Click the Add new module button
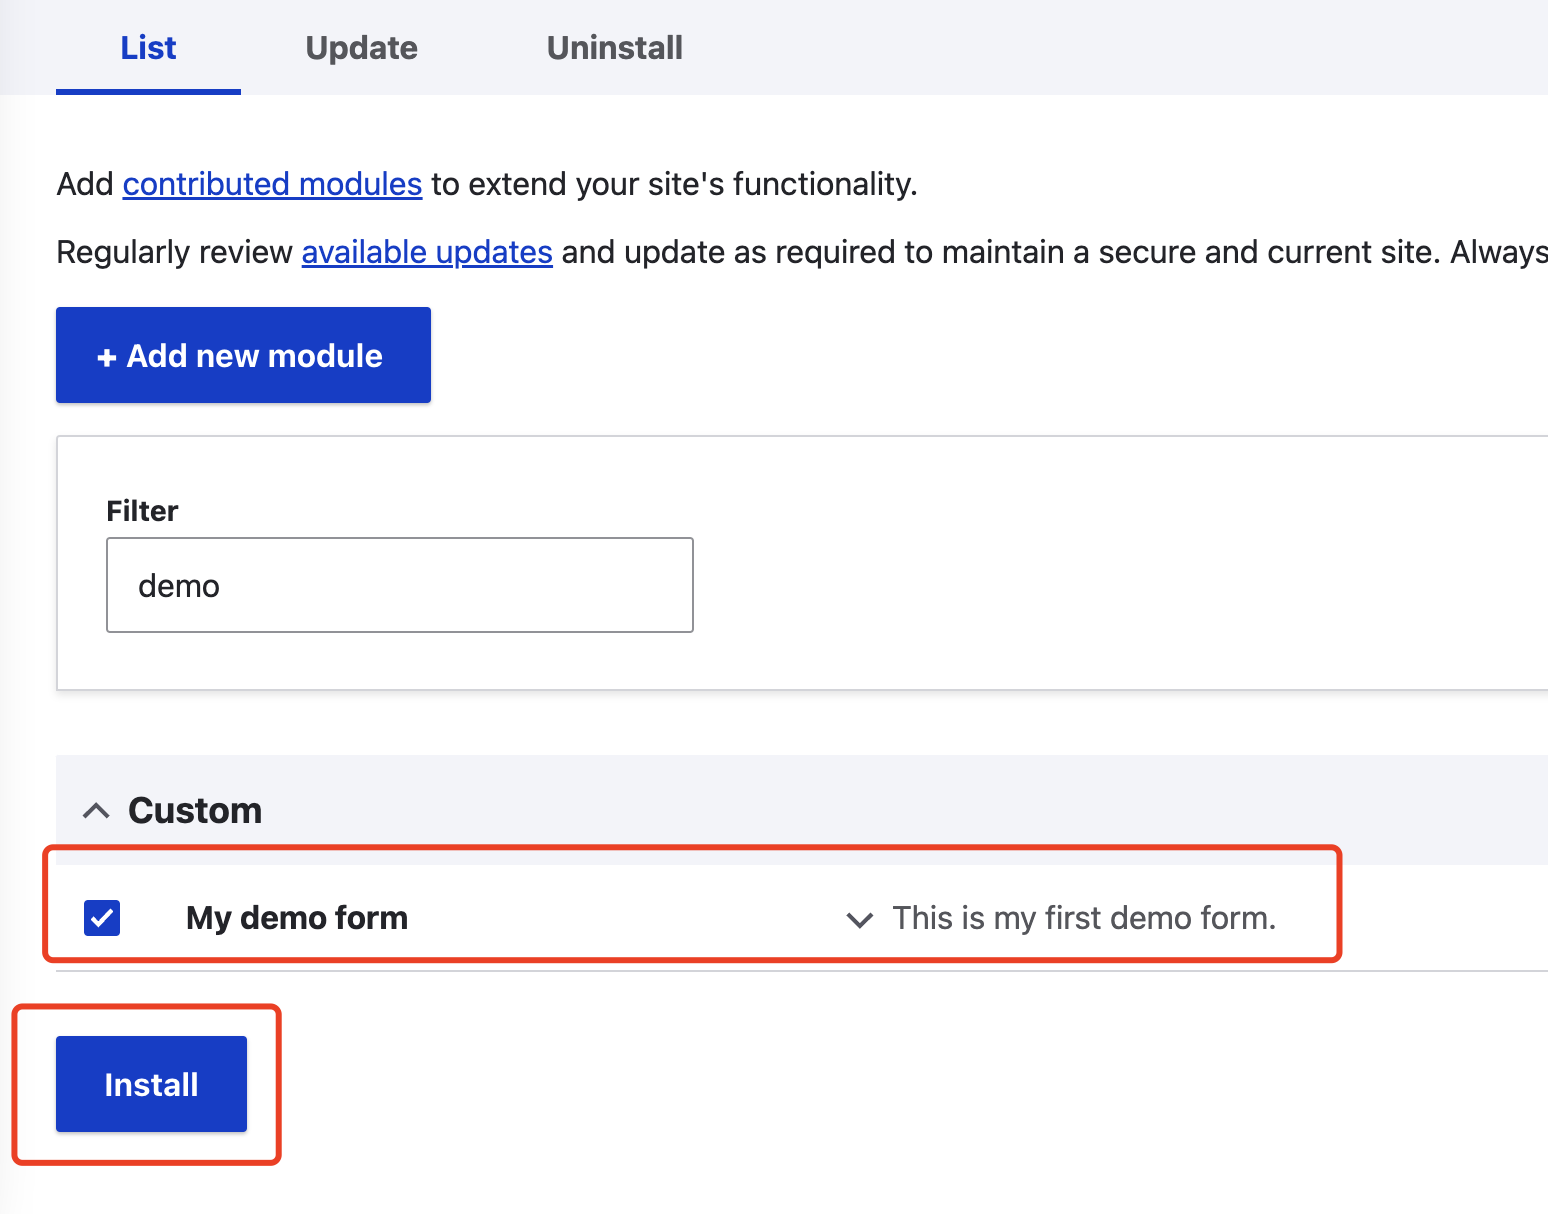 tap(243, 355)
